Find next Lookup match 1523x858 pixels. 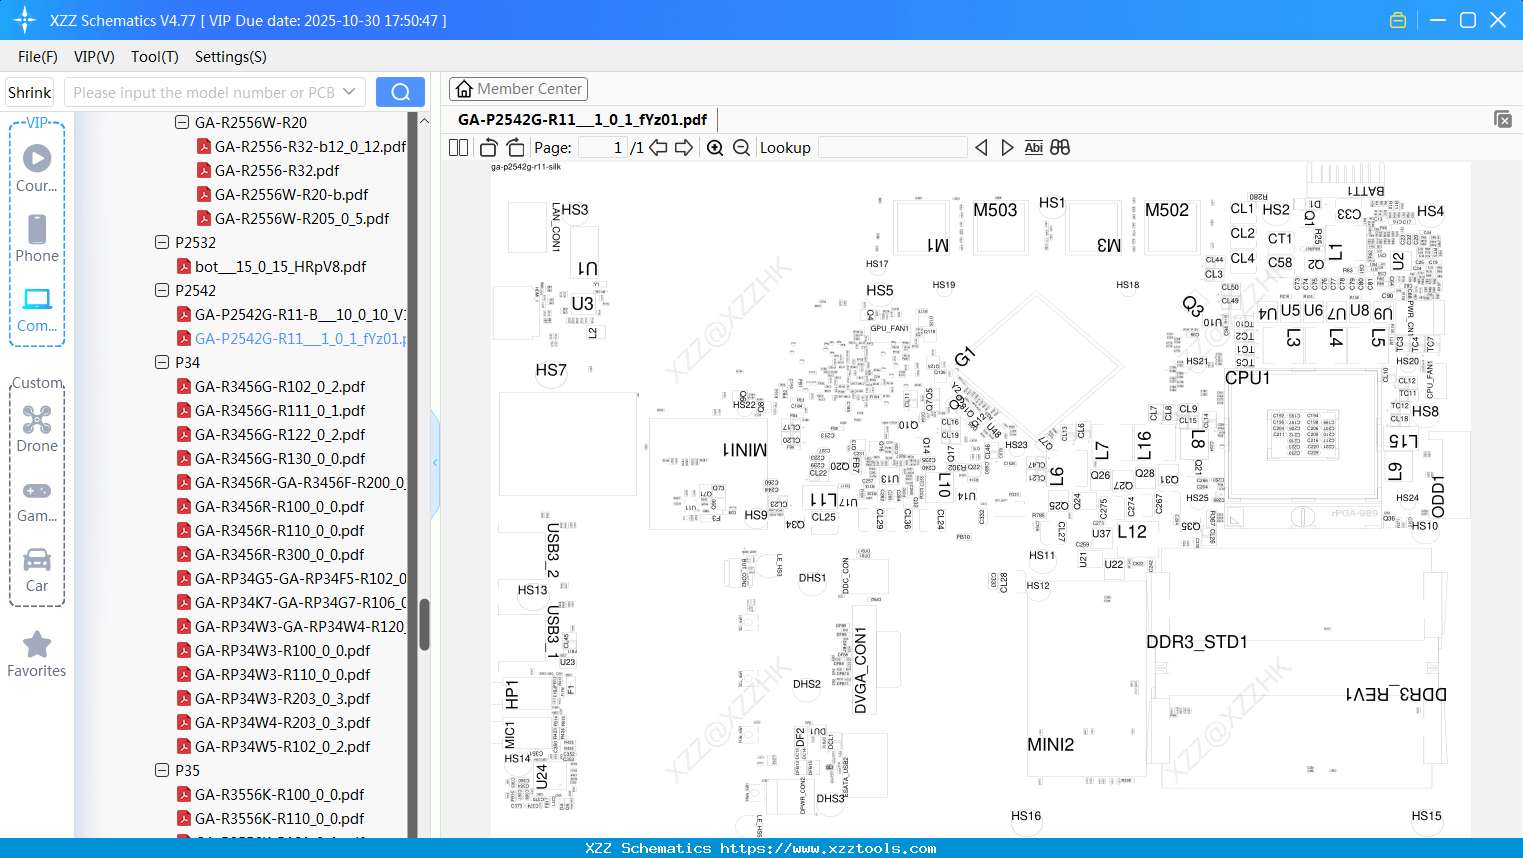coord(1007,147)
